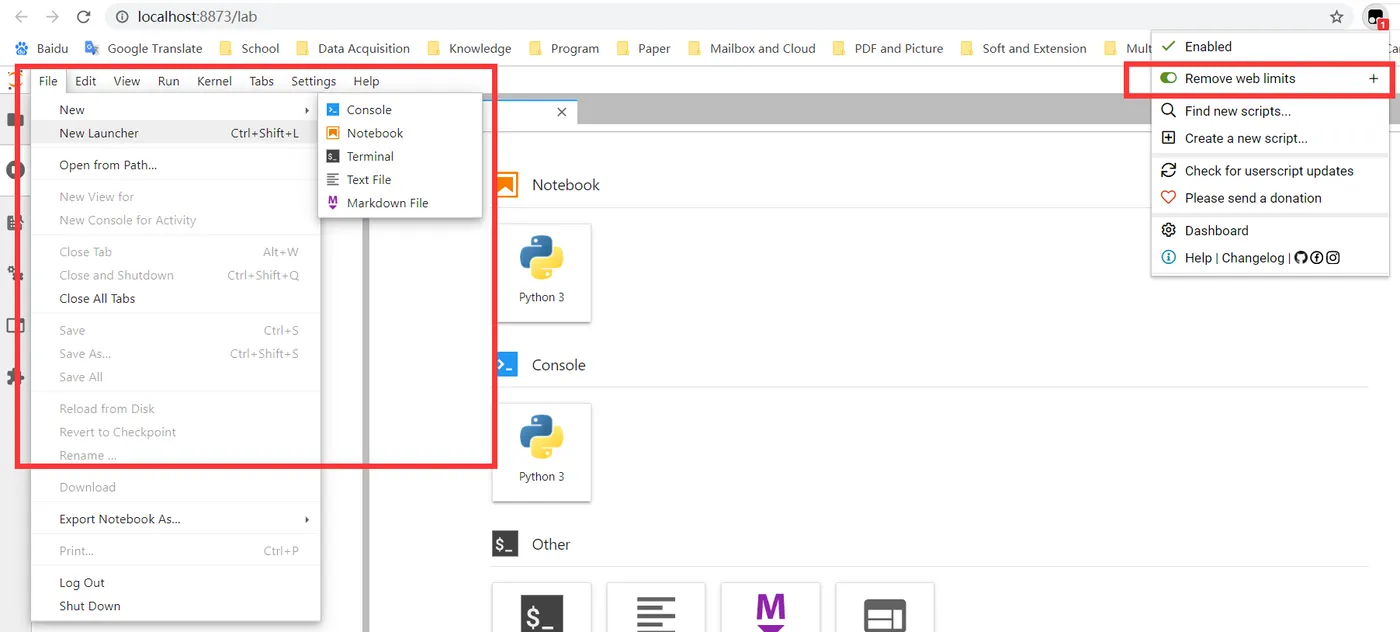Open the Baidu bookmark
The height and width of the screenshot is (632, 1400).
tap(41, 48)
